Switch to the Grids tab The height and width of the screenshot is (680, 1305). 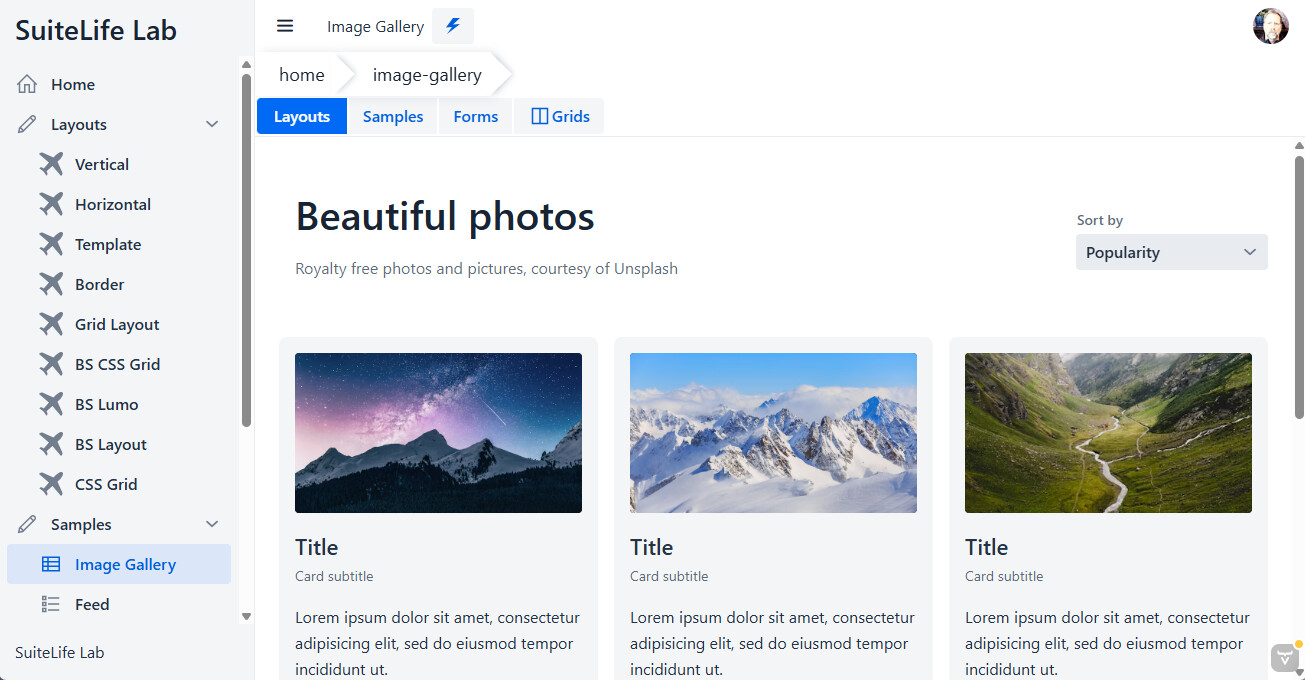(559, 117)
